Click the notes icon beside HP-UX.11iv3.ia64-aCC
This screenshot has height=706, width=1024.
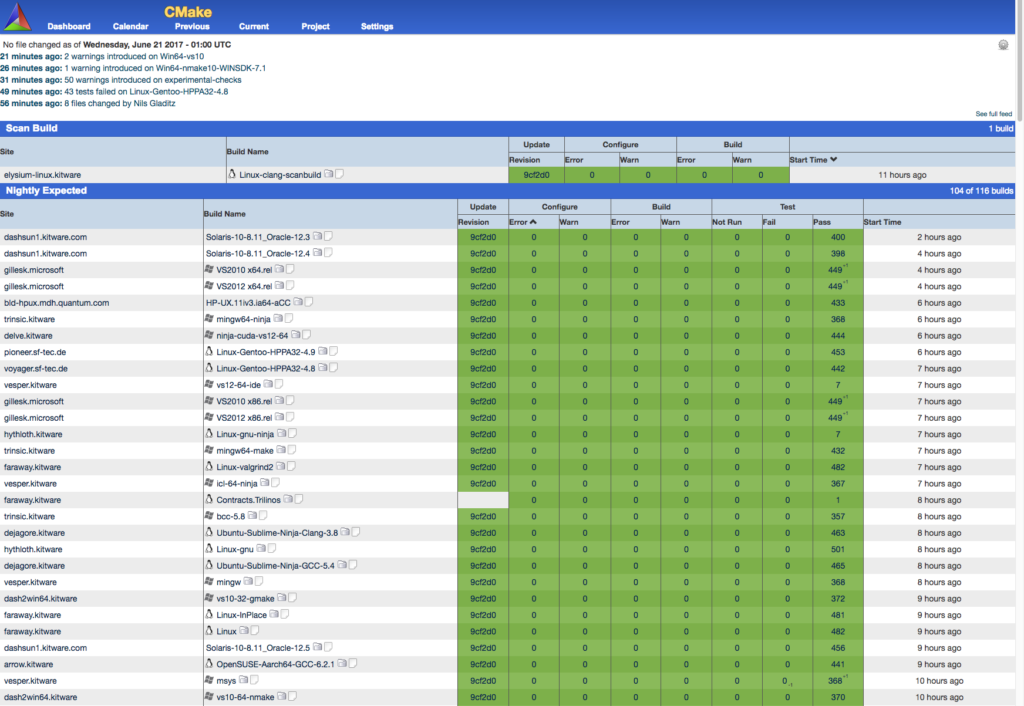(x=309, y=303)
